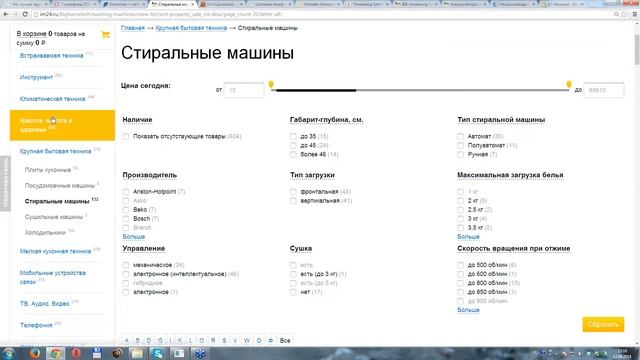Open Мелкая кухонная техника category
Image resolution: width=640 pixels, height=360 pixels.
coord(55,251)
